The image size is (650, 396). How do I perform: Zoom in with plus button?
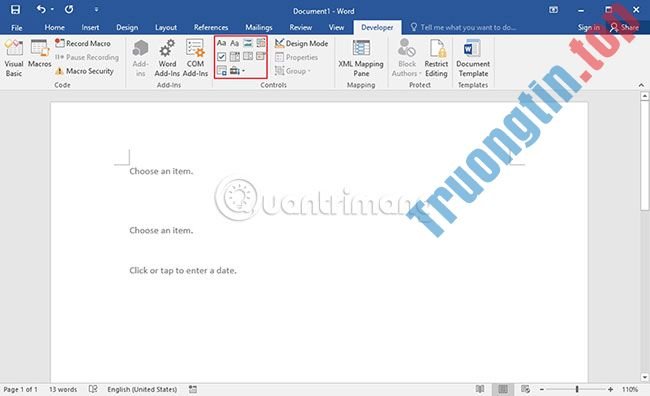(x=611, y=389)
